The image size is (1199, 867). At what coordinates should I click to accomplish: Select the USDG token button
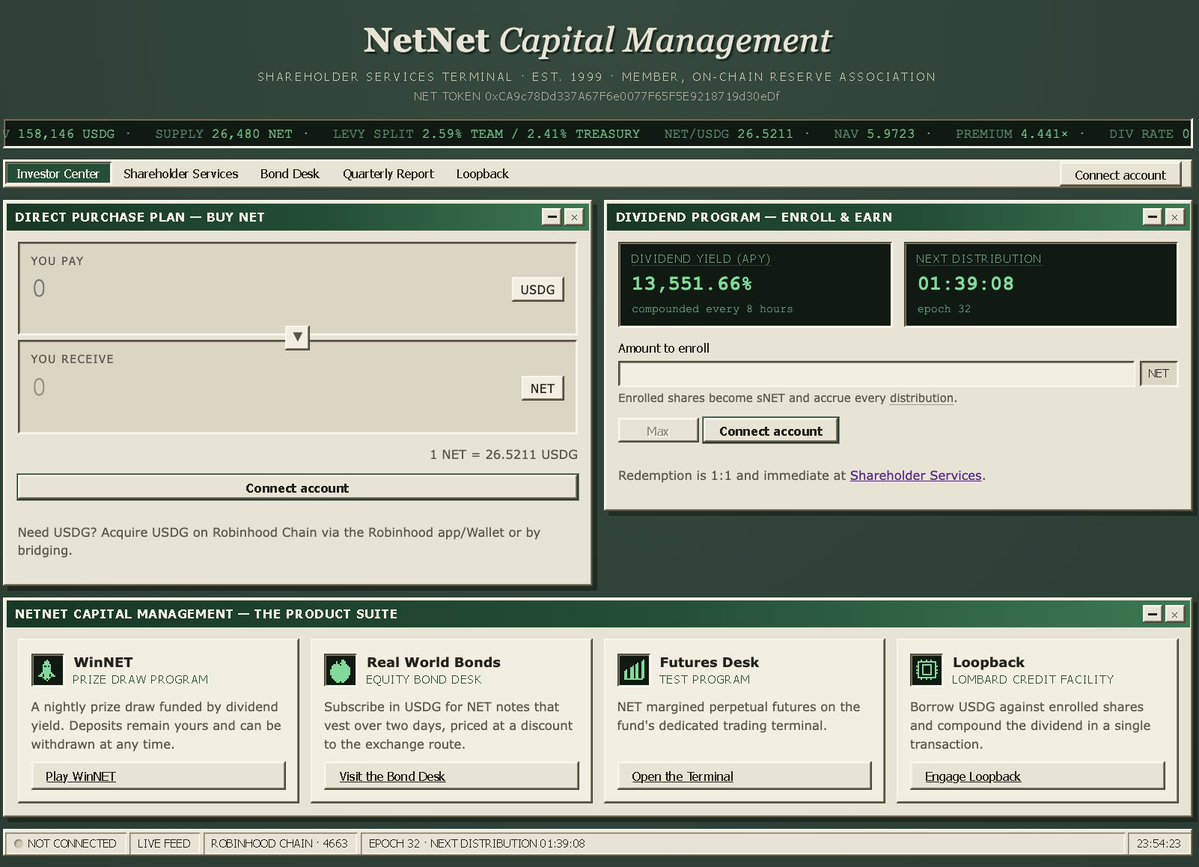click(538, 290)
